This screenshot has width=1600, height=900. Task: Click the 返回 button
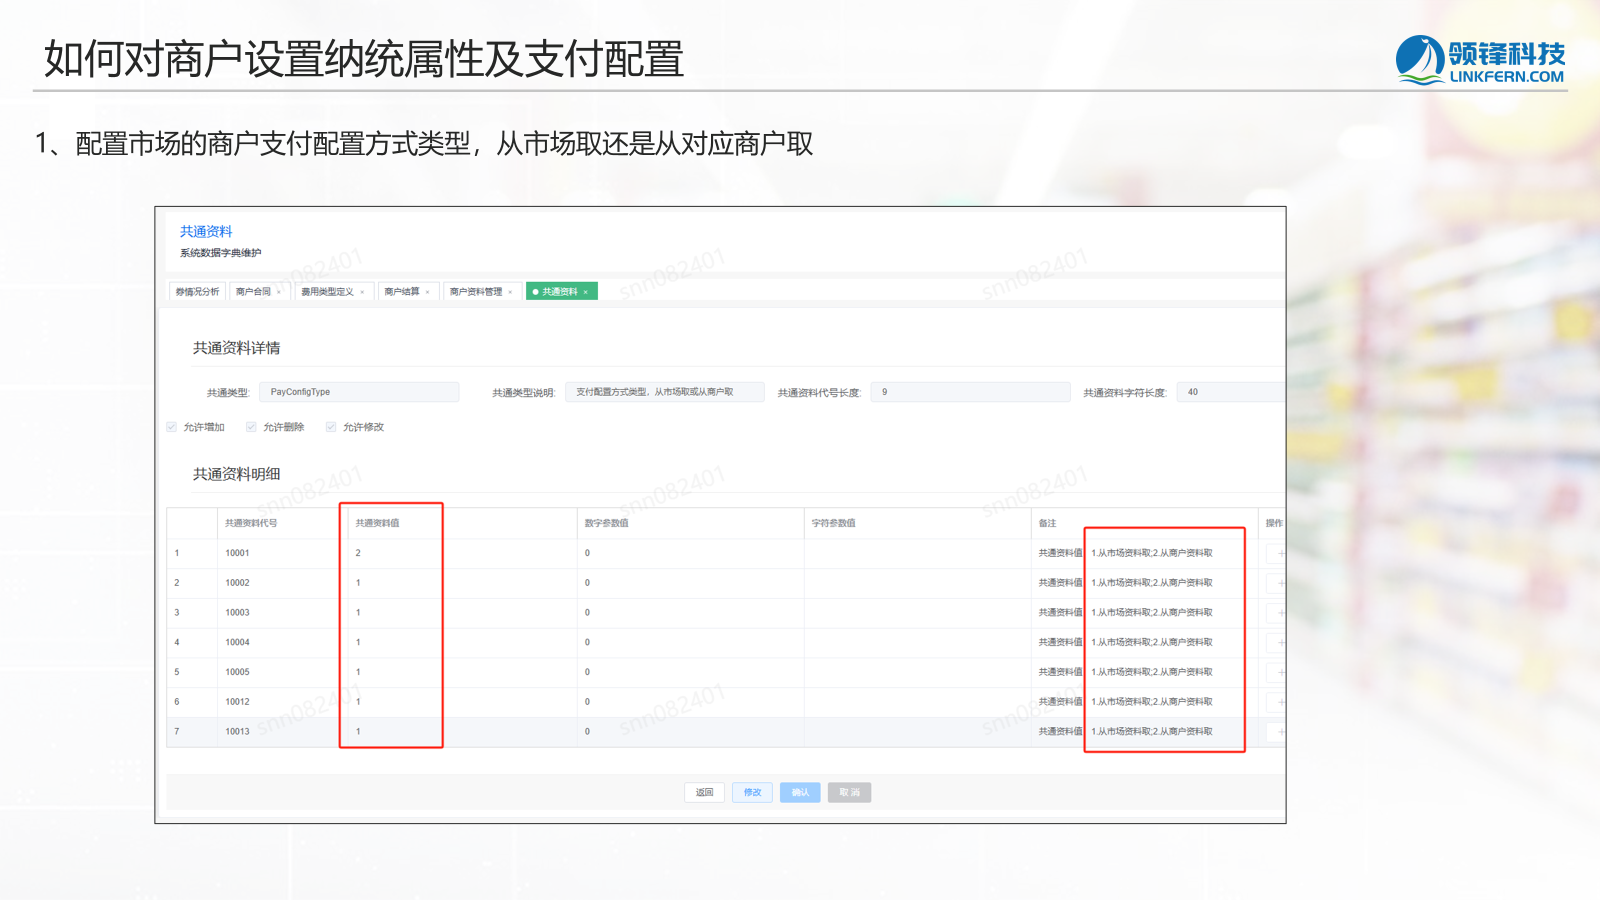coord(705,793)
